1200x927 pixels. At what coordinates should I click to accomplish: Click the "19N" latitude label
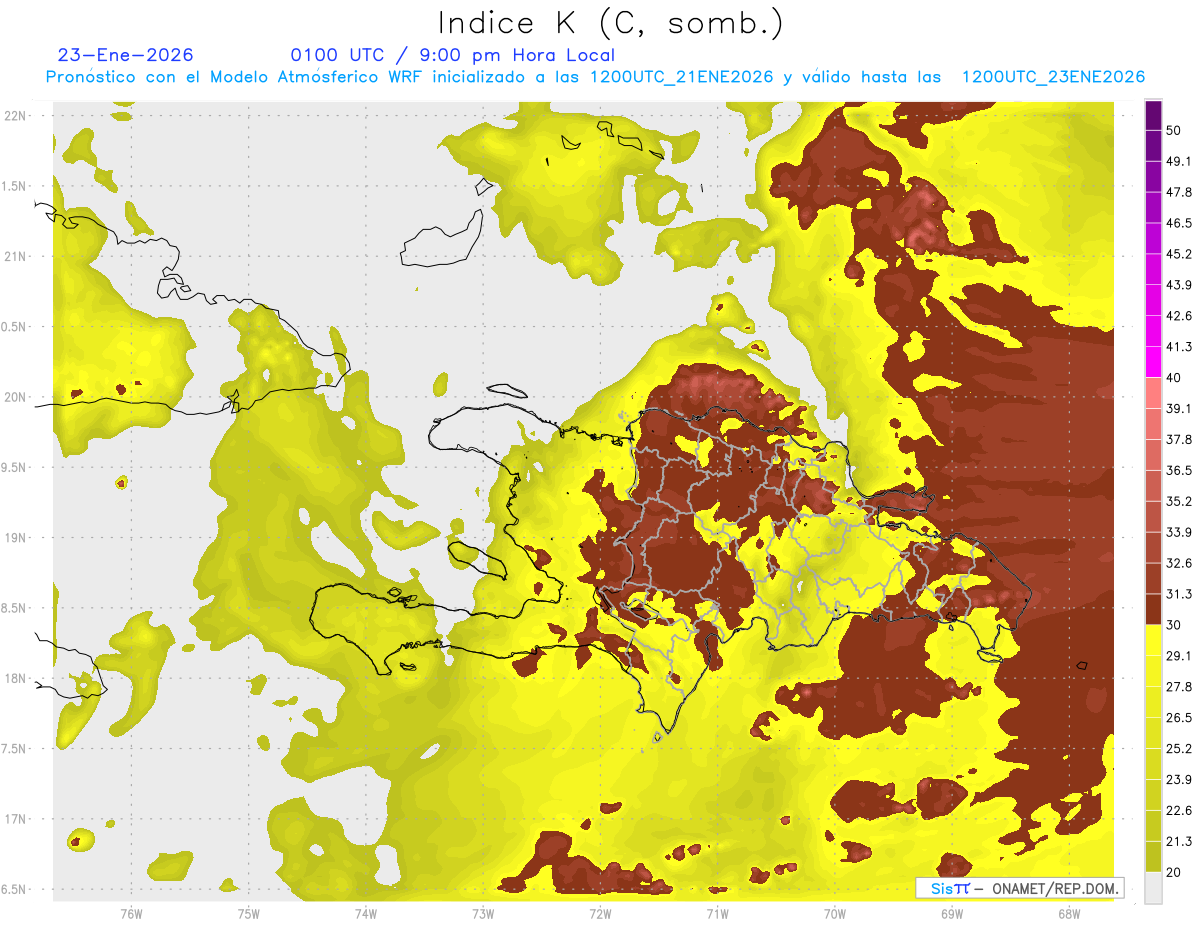(x=15, y=538)
